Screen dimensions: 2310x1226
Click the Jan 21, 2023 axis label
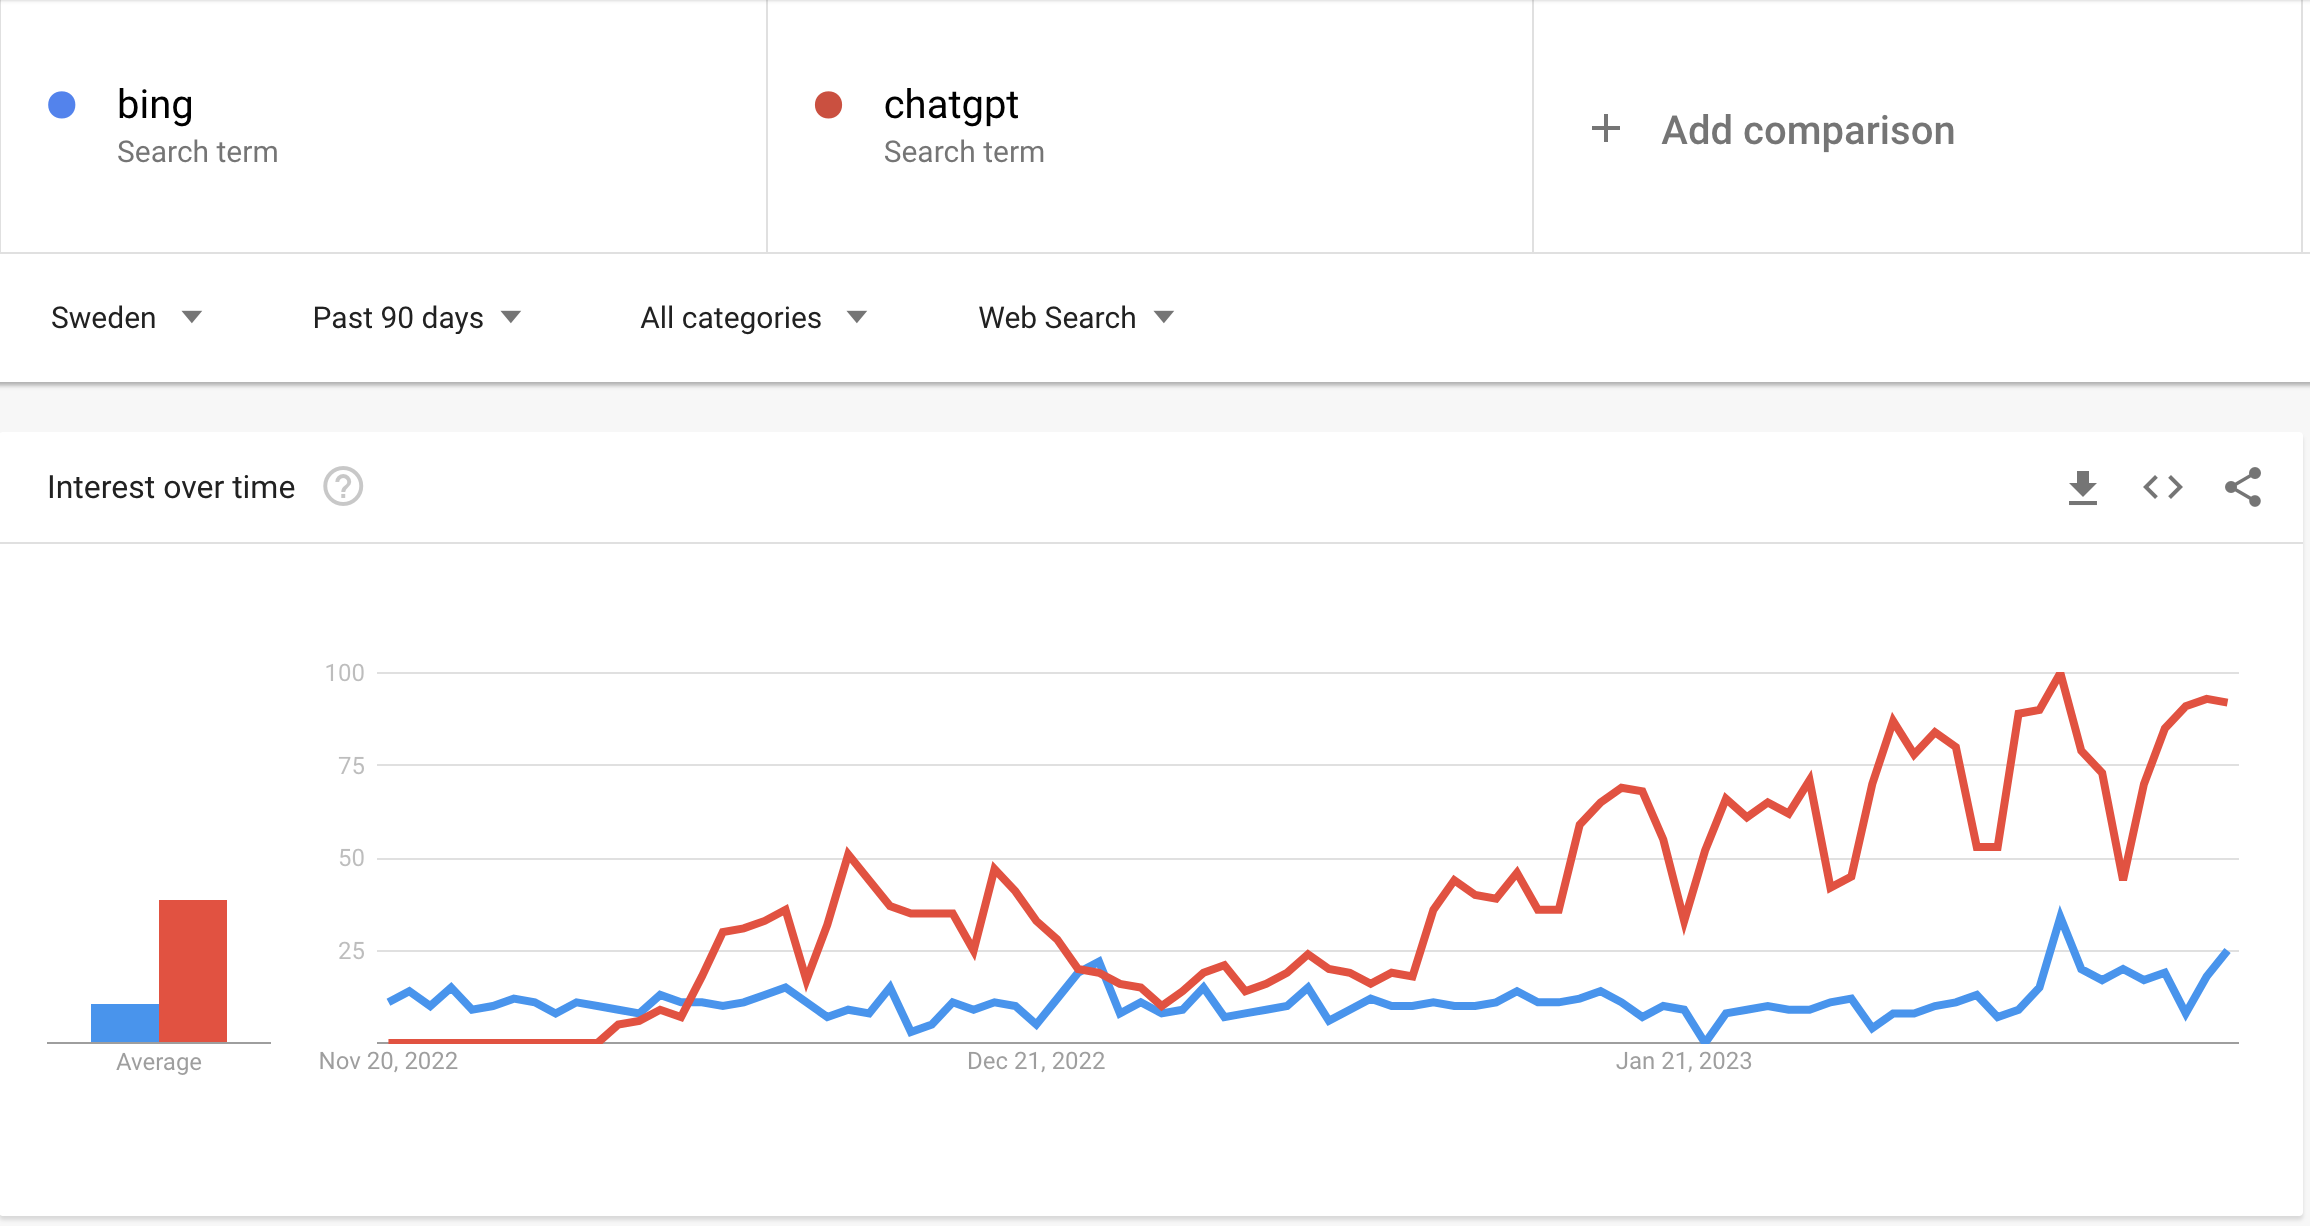[1684, 1061]
